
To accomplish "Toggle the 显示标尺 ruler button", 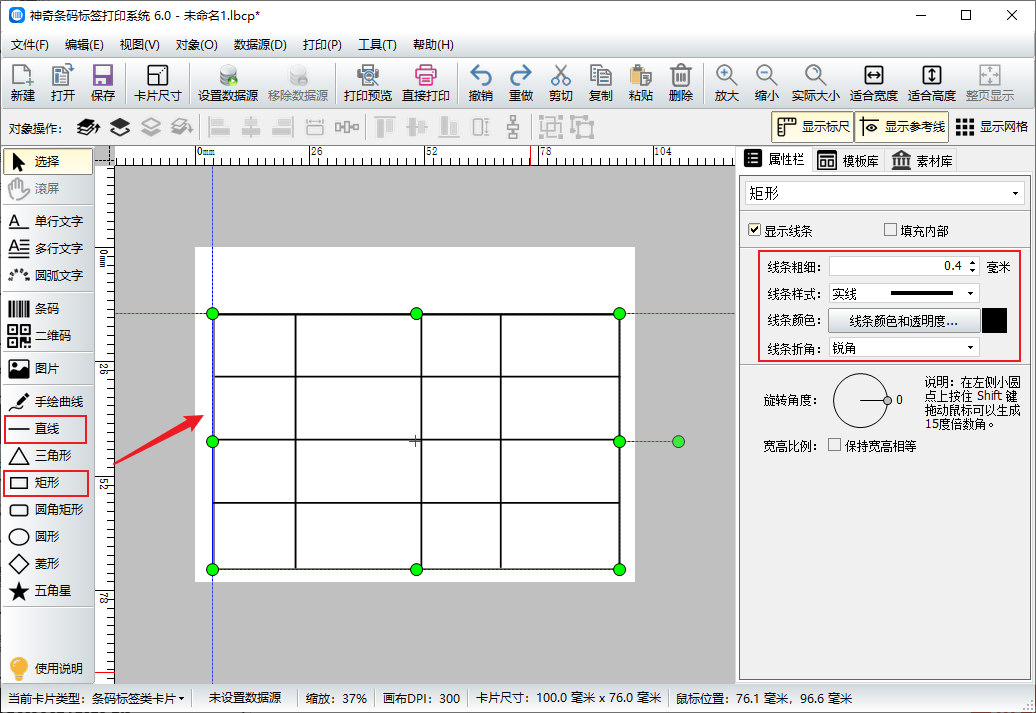I will (813, 127).
